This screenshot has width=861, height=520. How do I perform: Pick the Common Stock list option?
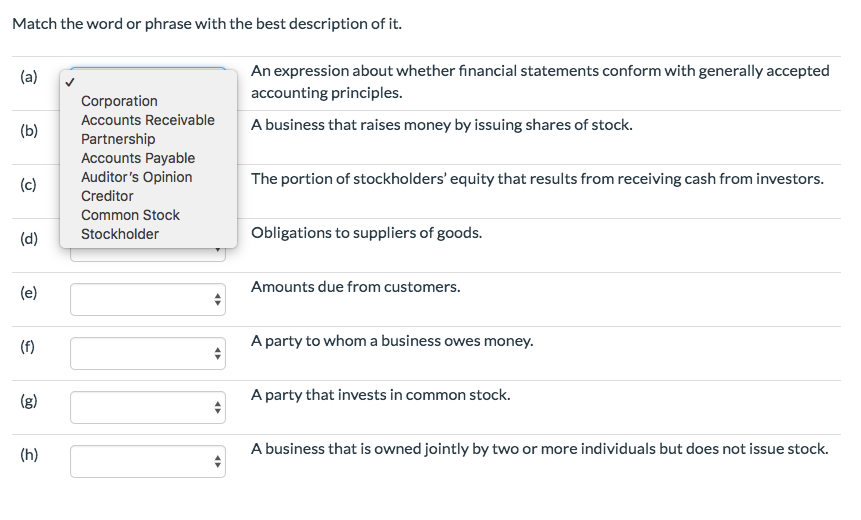point(130,215)
